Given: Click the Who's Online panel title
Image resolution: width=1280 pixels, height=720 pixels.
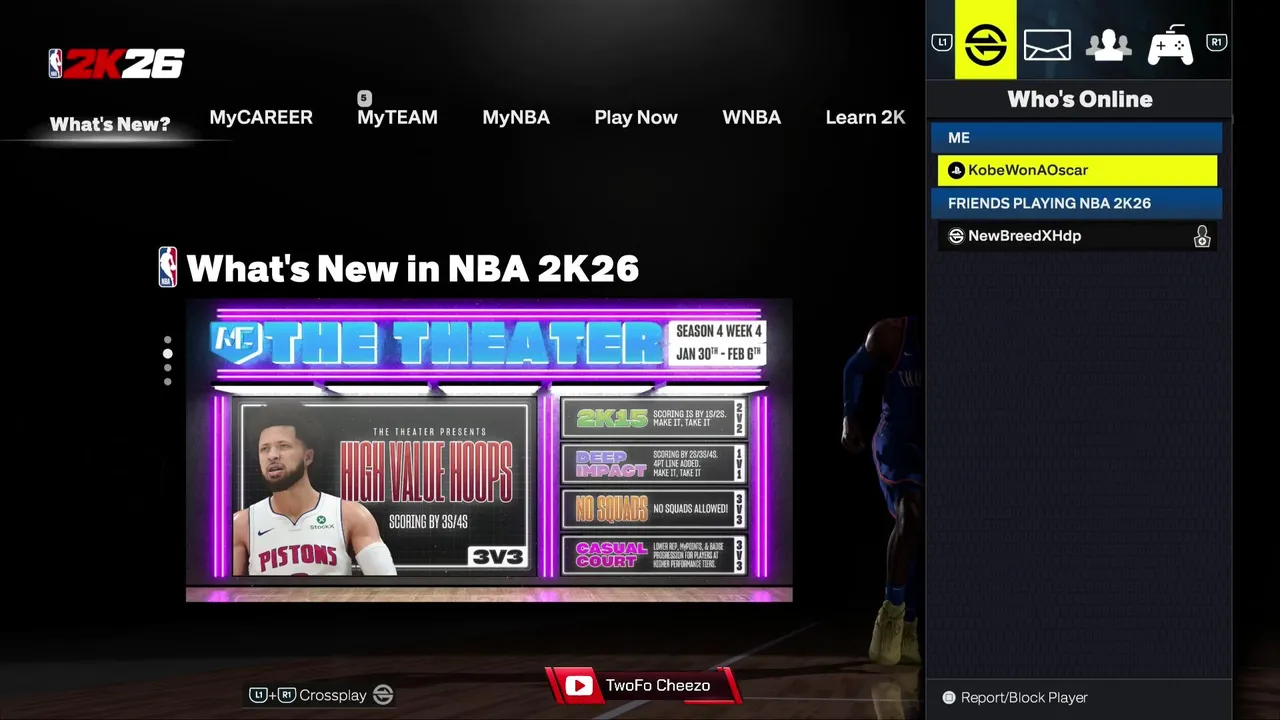Looking at the screenshot, I should [x=1080, y=99].
